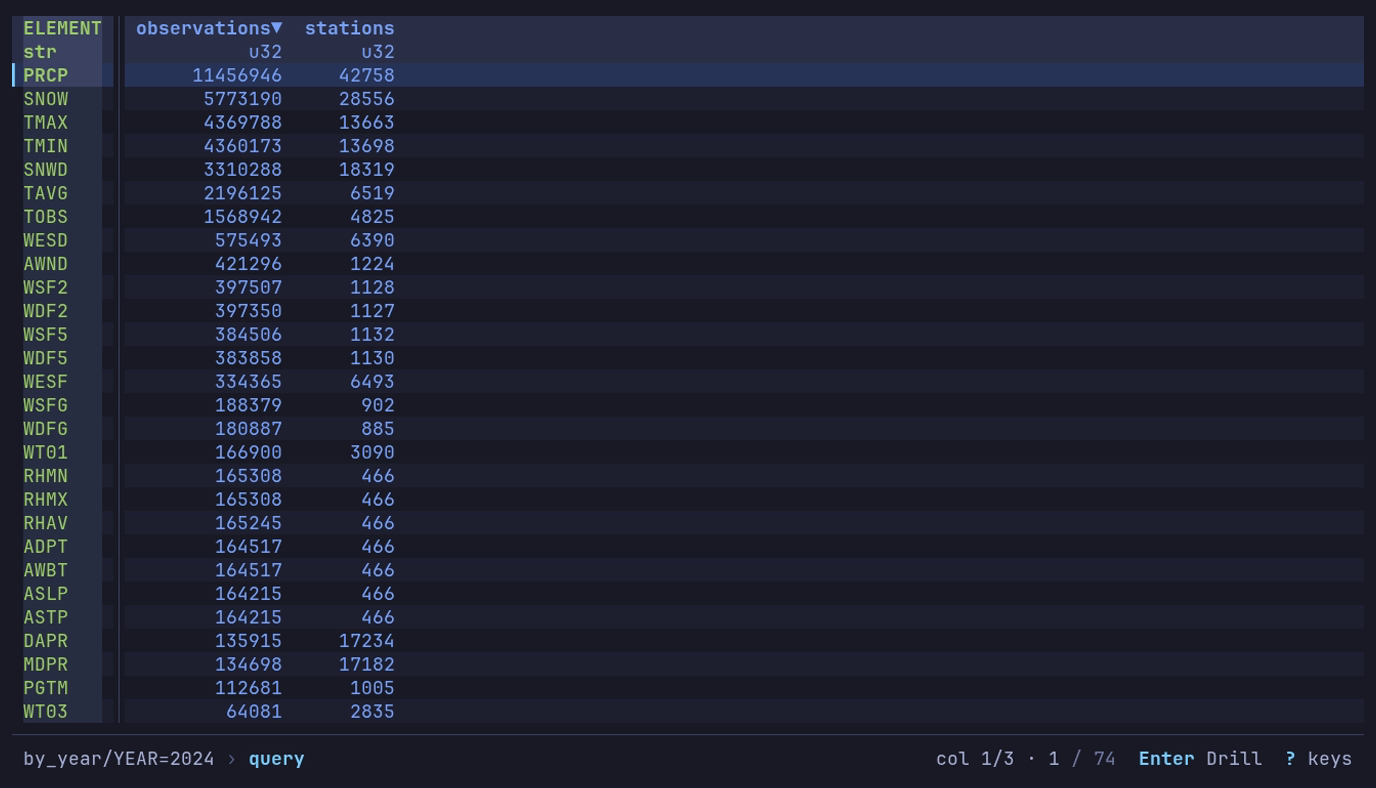
Task: Select the WDF5 element cell
Action: [46, 358]
